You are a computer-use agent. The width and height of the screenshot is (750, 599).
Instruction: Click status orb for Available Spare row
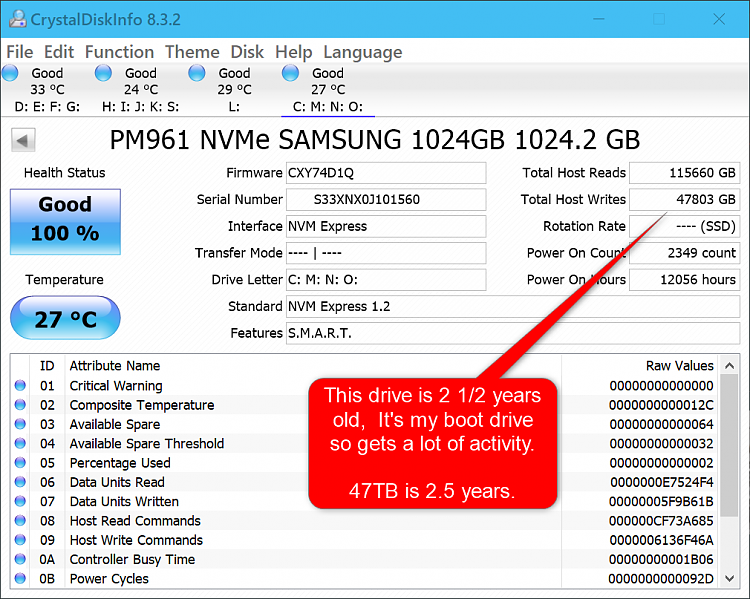(x=20, y=424)
